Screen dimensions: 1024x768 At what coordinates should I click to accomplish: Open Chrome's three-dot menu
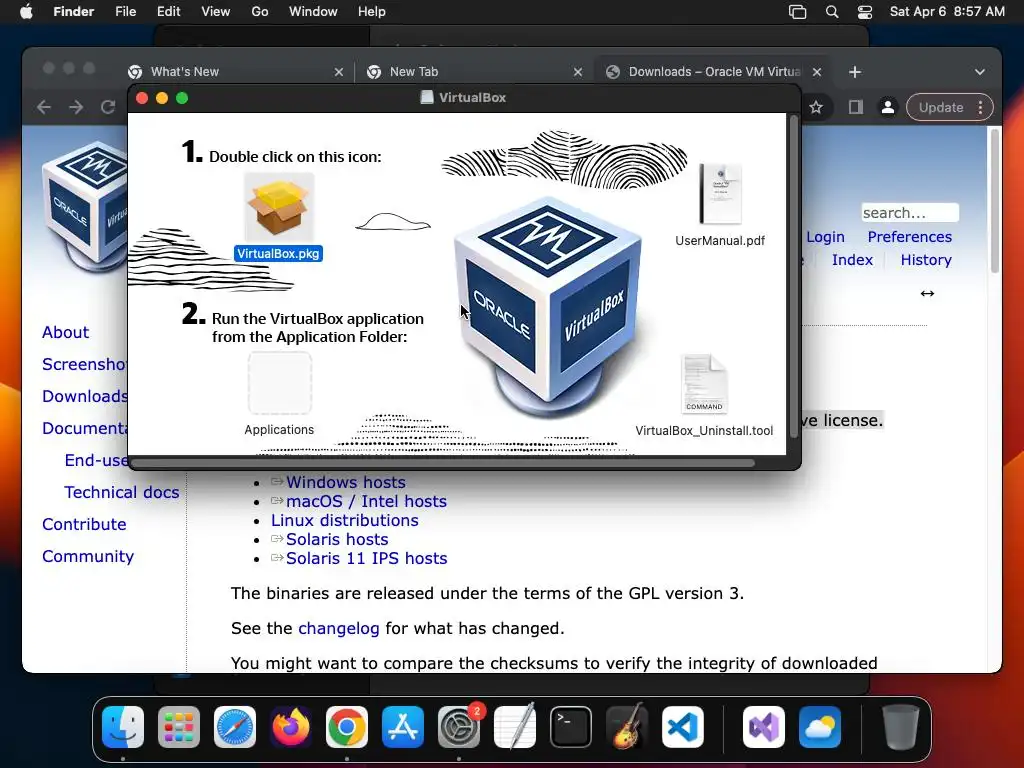[x=980, y=107]
